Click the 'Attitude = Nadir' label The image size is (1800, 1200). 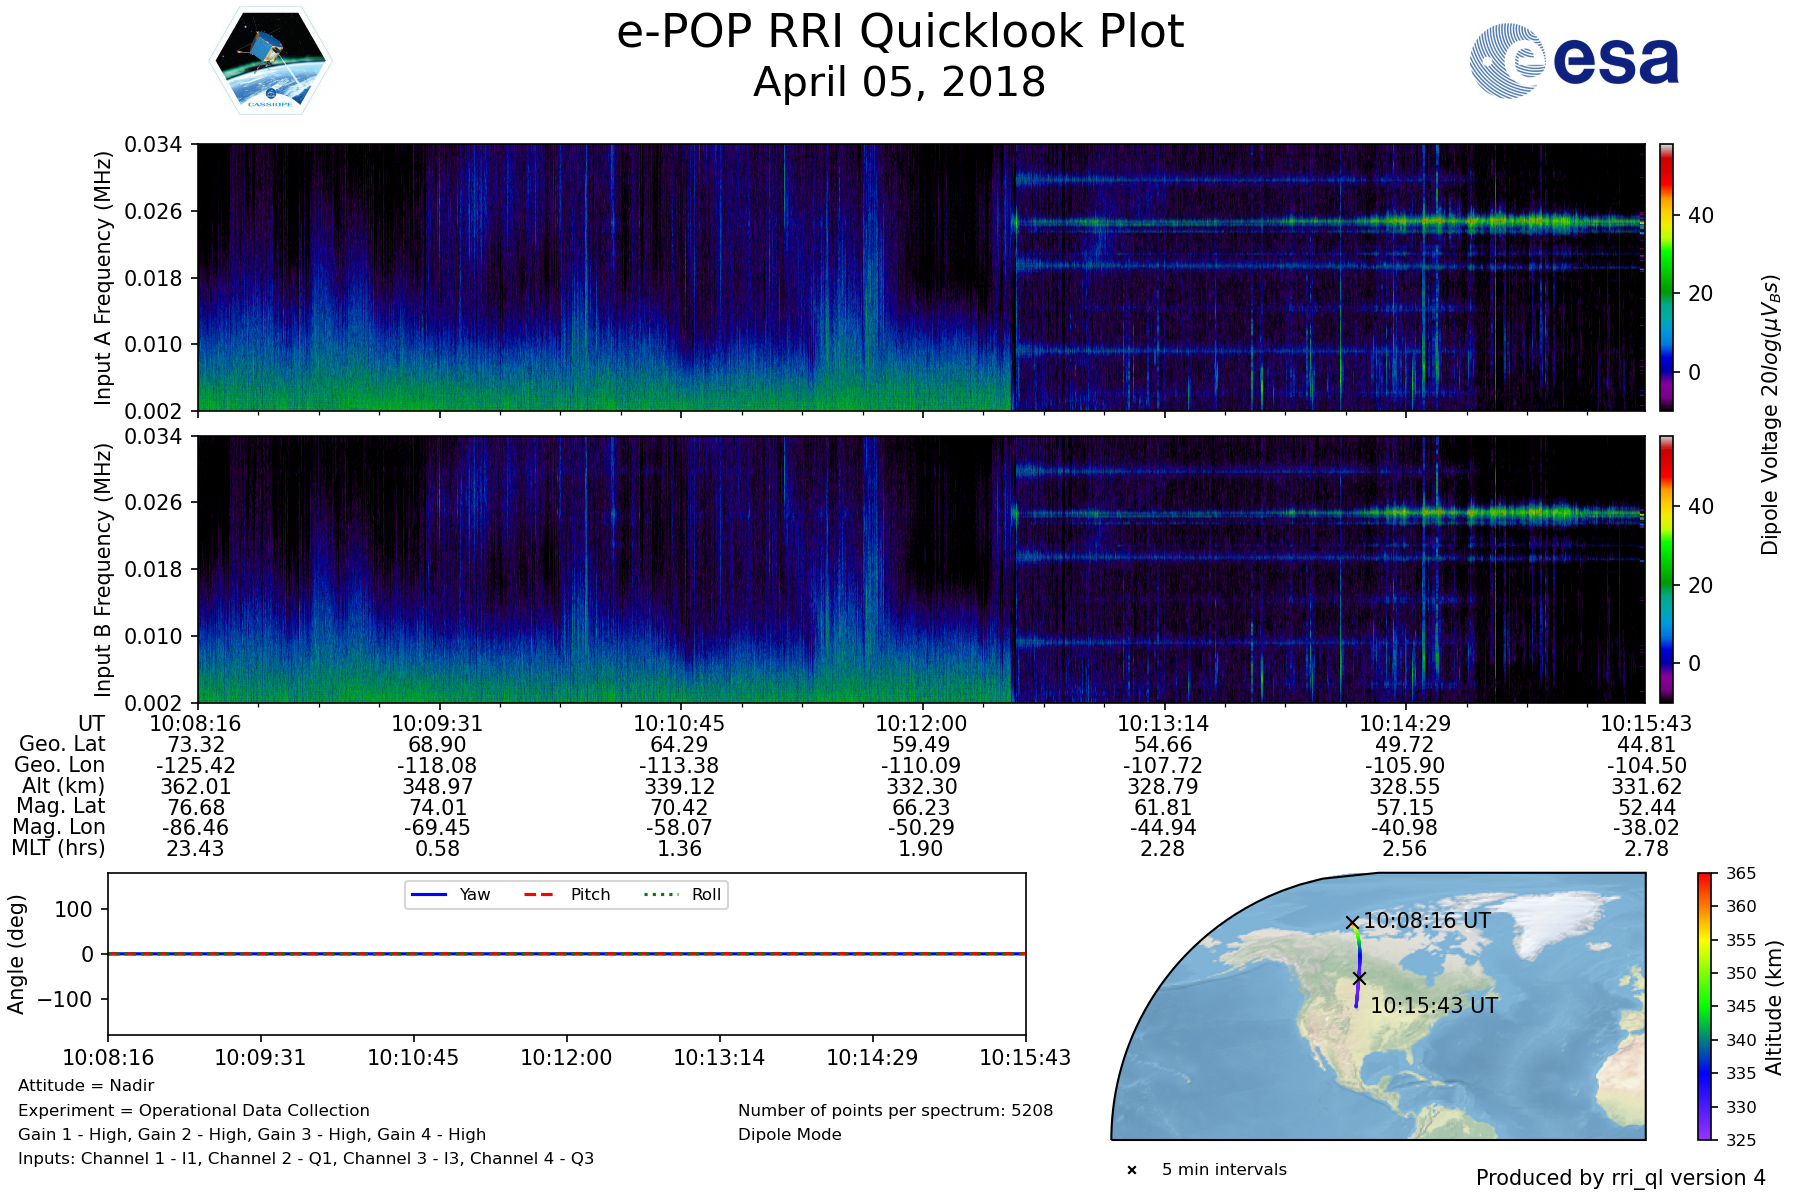[86, 1086]
